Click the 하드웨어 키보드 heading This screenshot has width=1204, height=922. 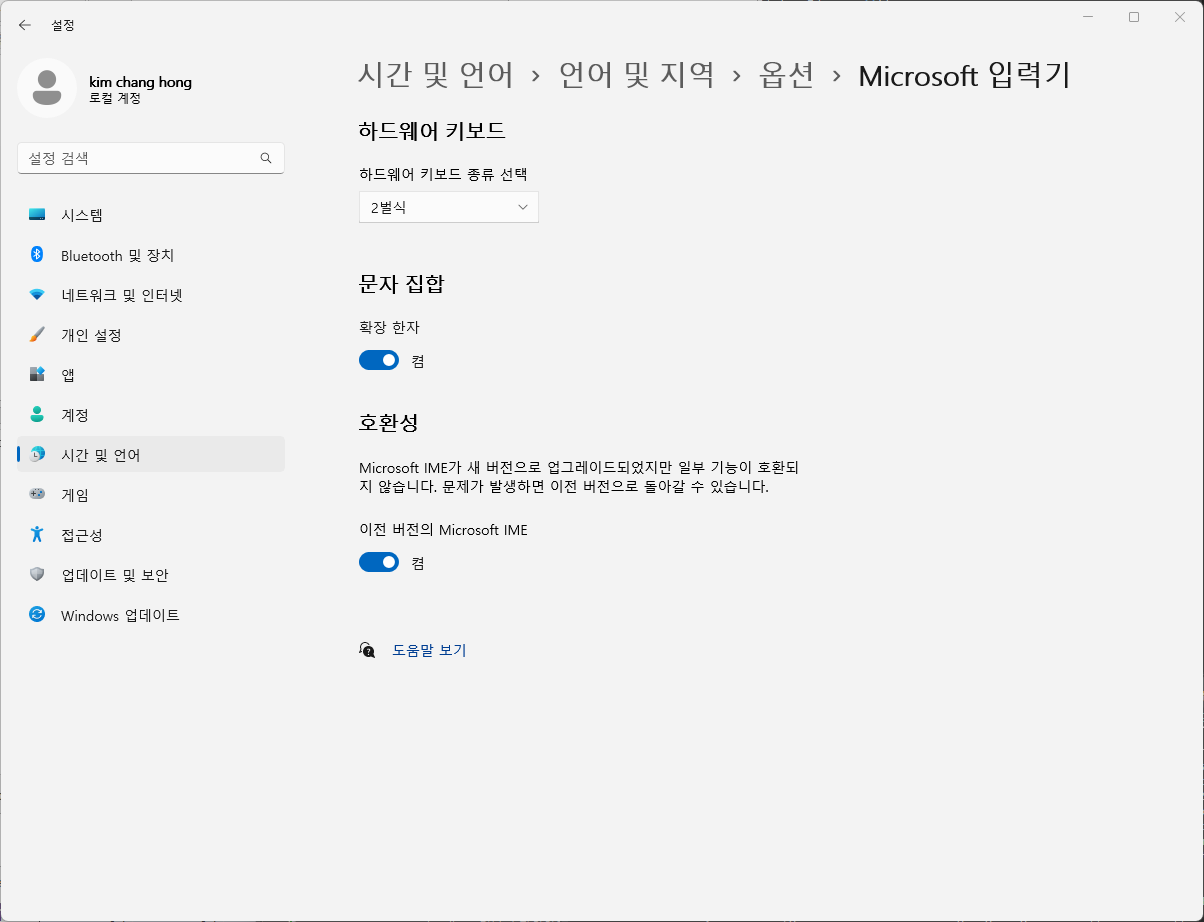(432, 130)
